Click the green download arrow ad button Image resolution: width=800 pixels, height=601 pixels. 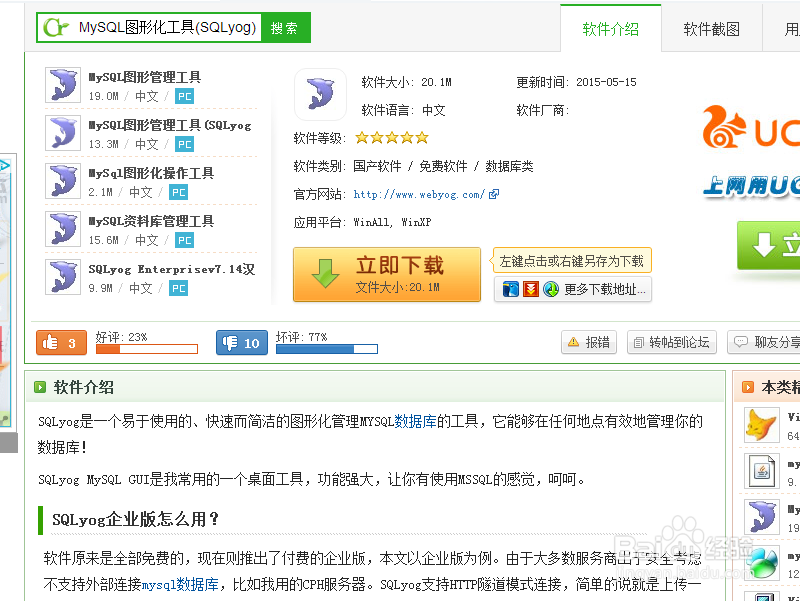click(x=769, y=245)
